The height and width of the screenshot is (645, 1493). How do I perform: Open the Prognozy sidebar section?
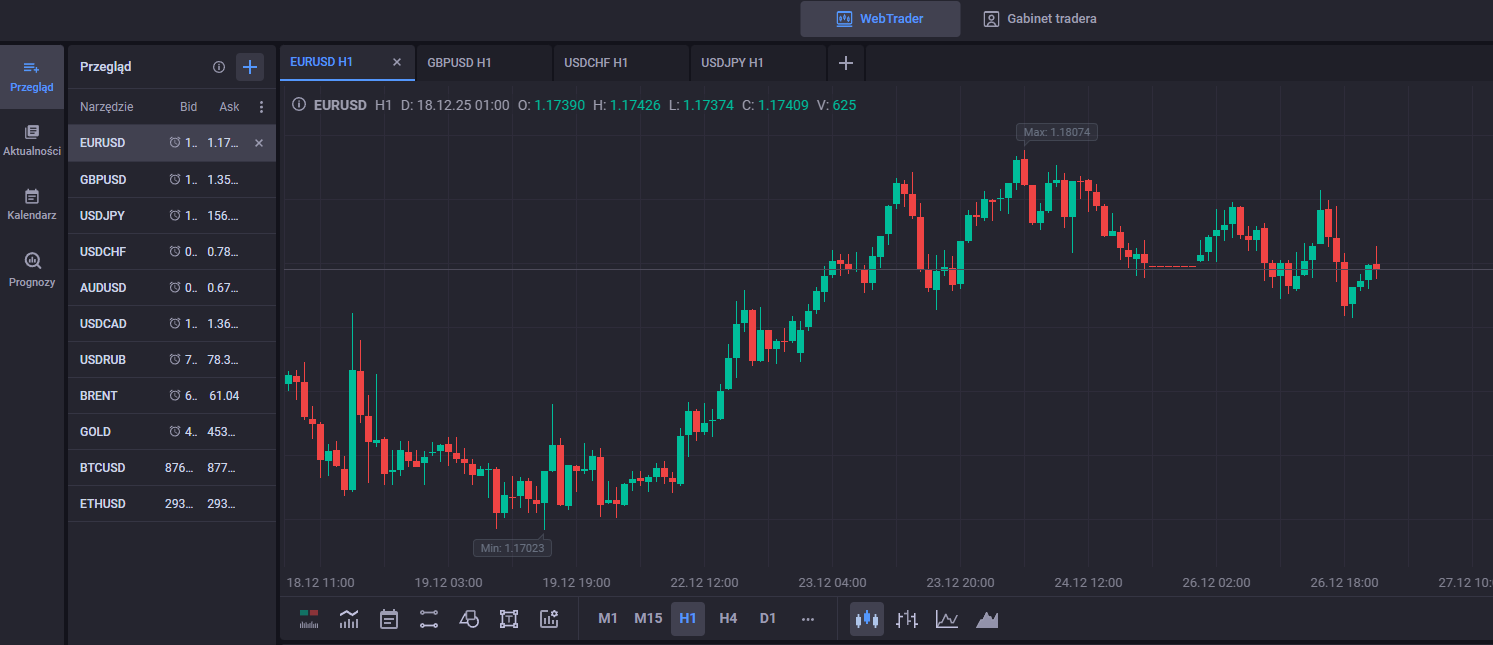coord(32,269)
